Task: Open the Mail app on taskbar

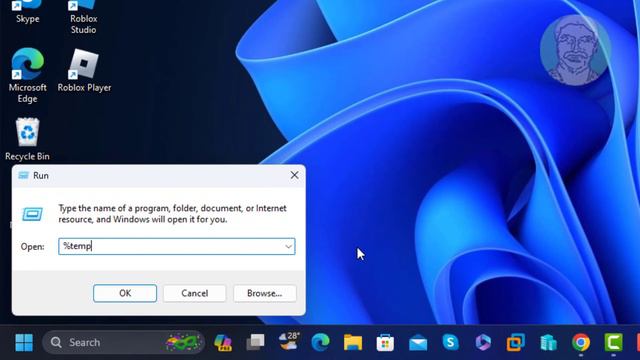Action: [418, 343]
